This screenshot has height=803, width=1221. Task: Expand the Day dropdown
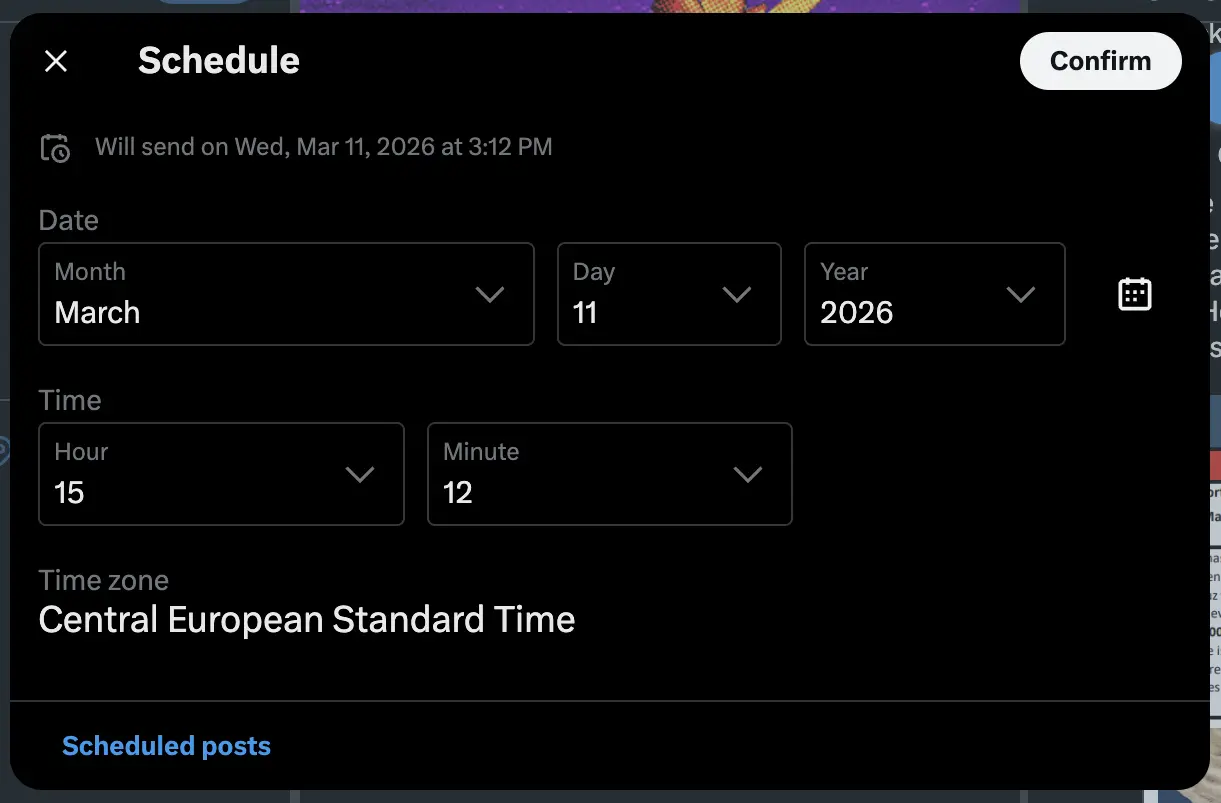click(x=738, y=294)
